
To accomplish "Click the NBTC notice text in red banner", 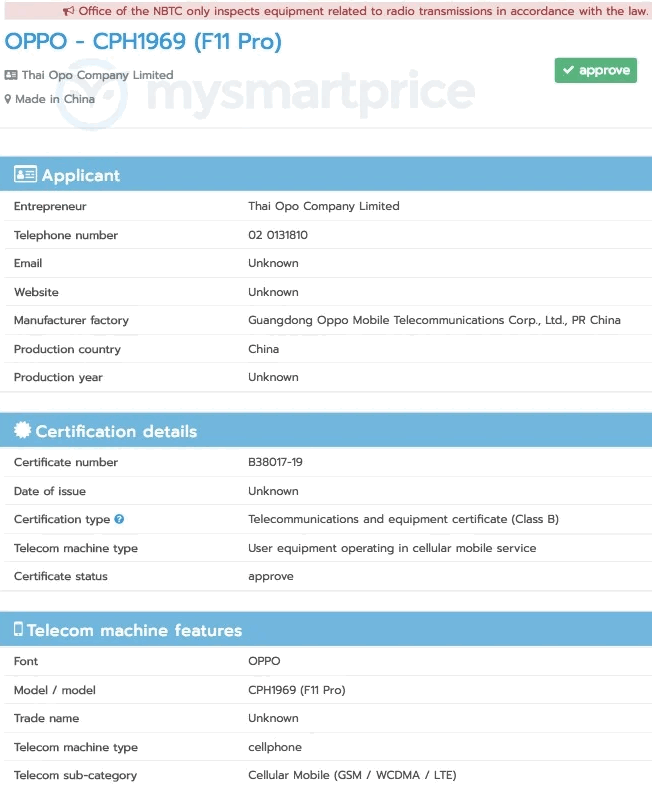I will [363, 11].
